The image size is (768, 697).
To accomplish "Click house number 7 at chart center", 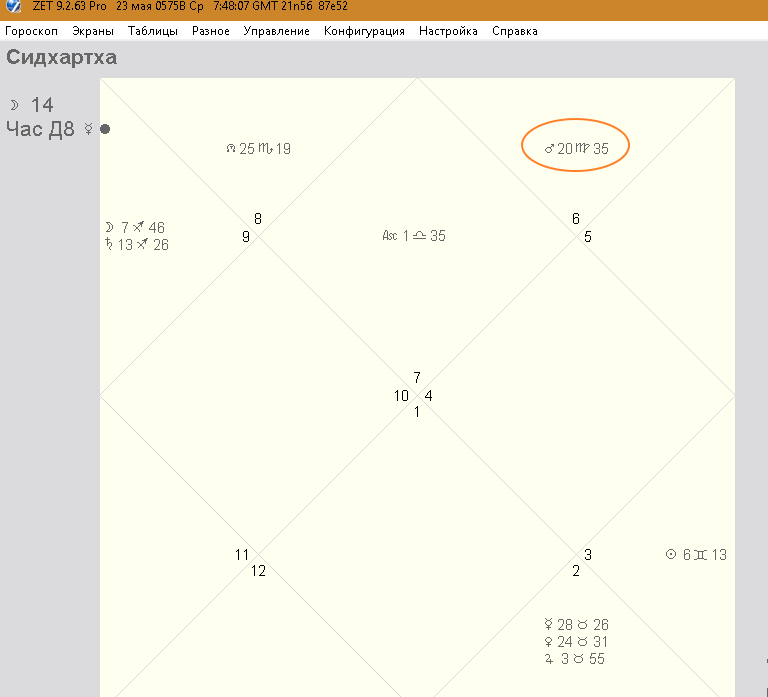I will click(417, 378).
